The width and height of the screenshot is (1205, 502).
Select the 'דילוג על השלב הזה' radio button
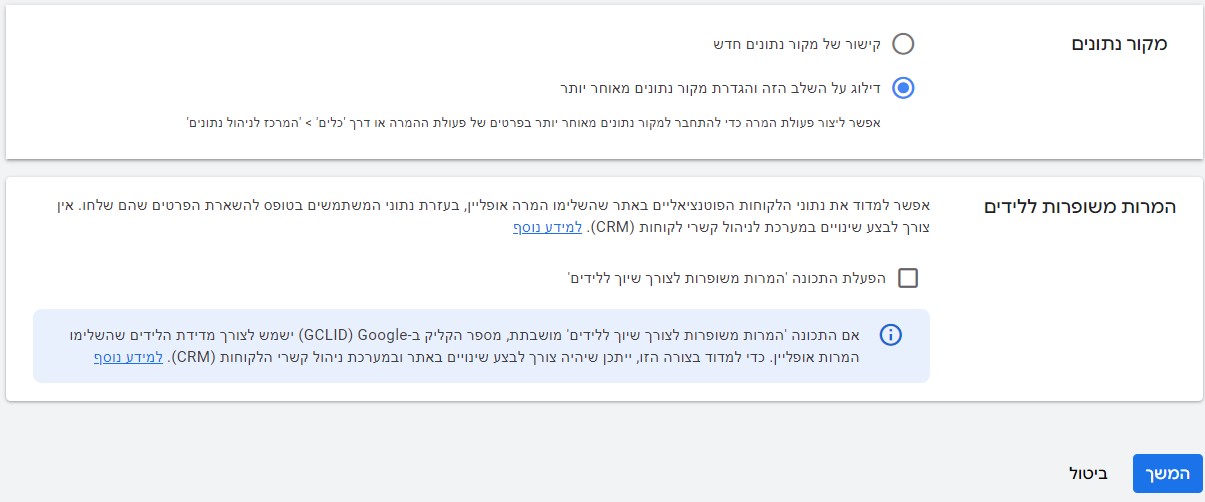pyautogui.click(x=903, y=88)
